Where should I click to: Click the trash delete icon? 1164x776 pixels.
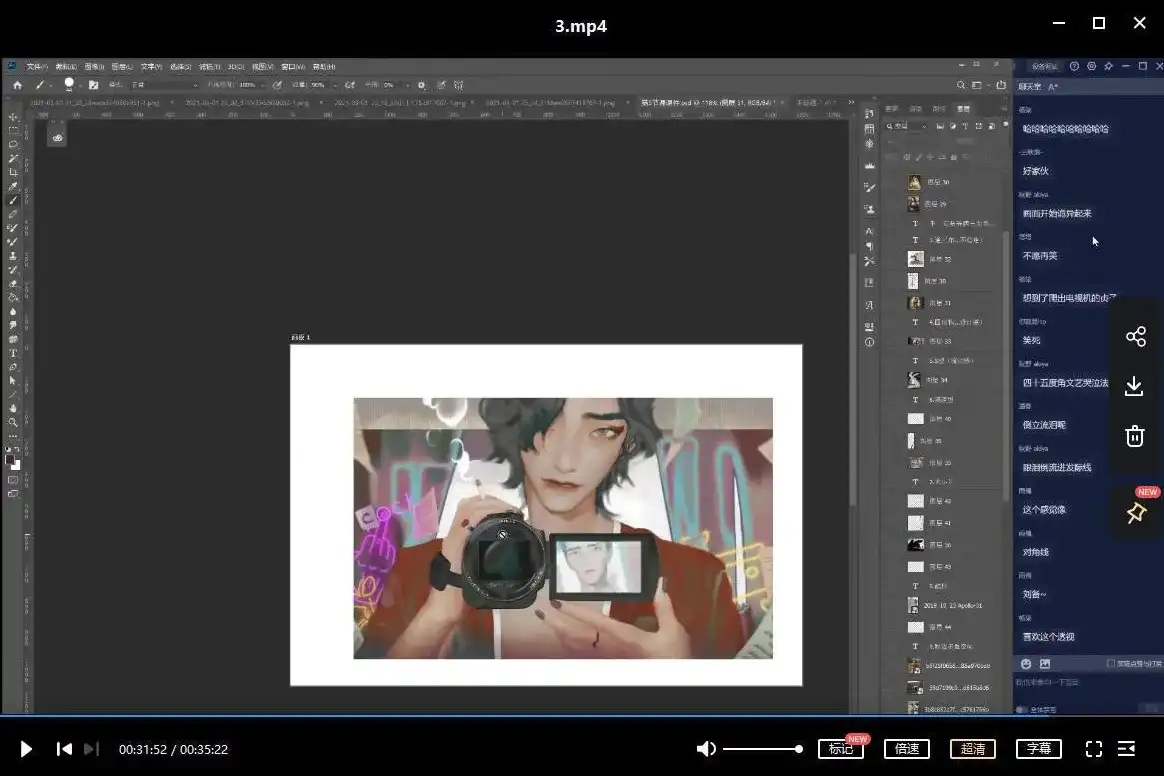coord(1134,436)
